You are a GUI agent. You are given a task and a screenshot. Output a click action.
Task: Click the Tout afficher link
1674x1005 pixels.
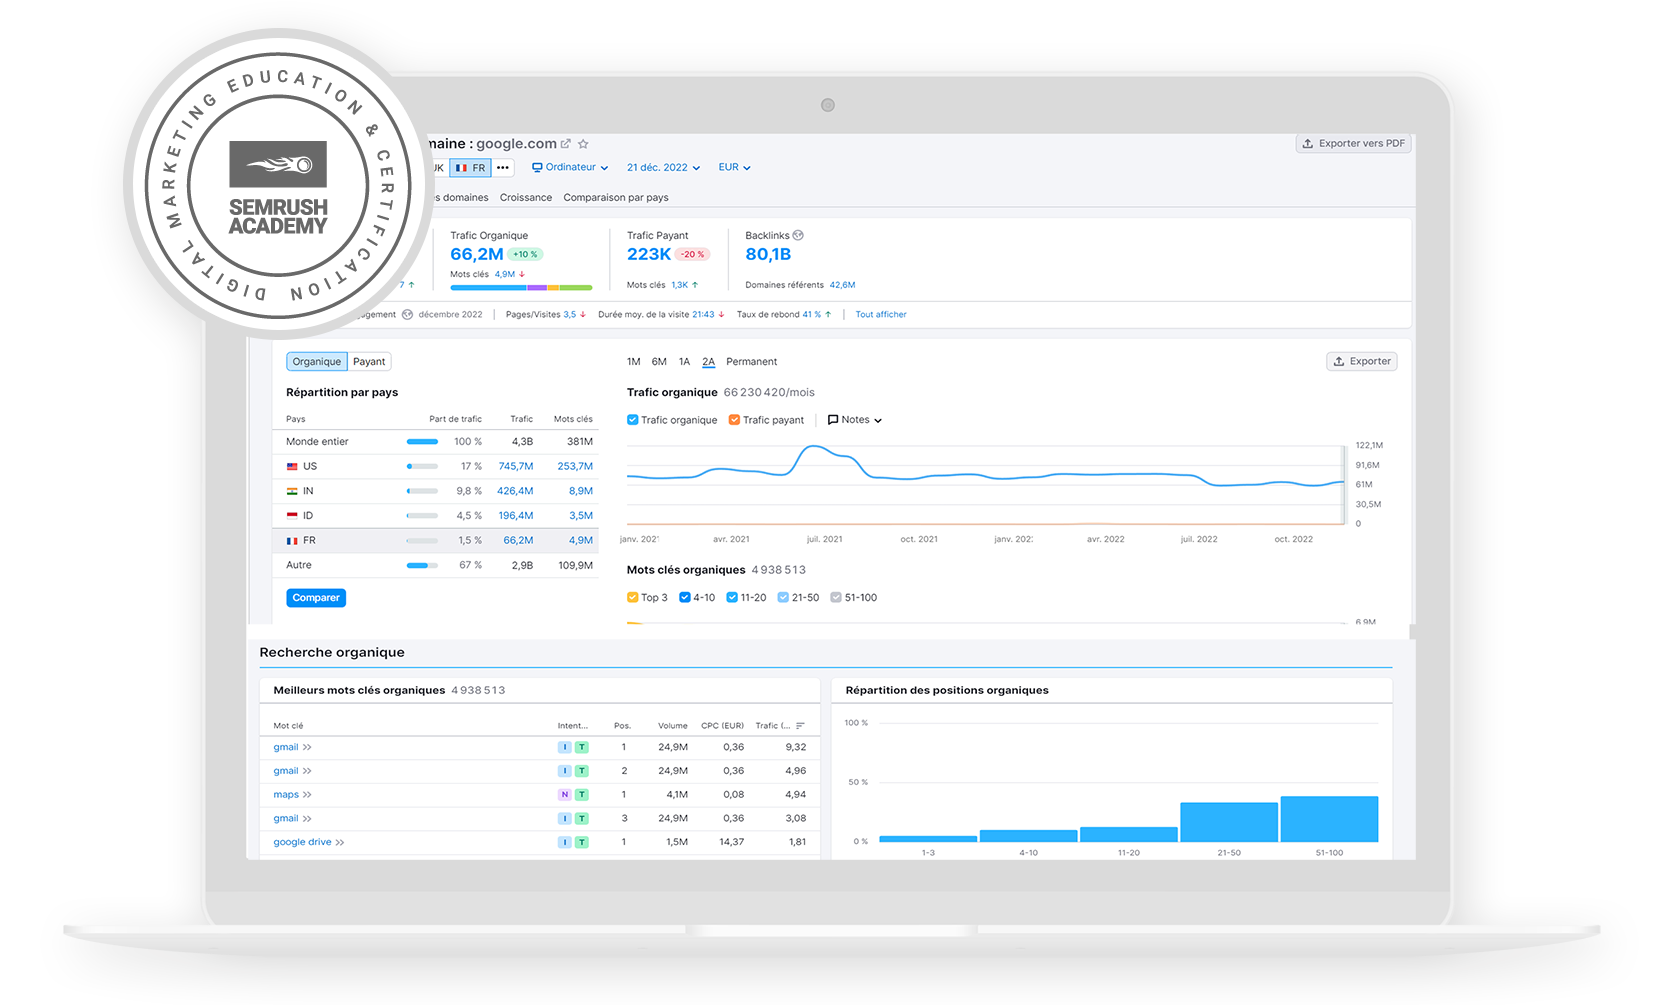[x=881, y=315]
